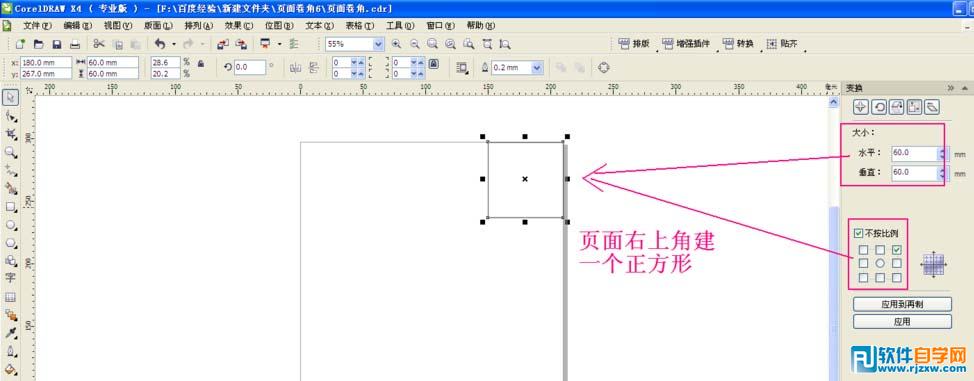Select the Text tool (字)

[11, 278]
